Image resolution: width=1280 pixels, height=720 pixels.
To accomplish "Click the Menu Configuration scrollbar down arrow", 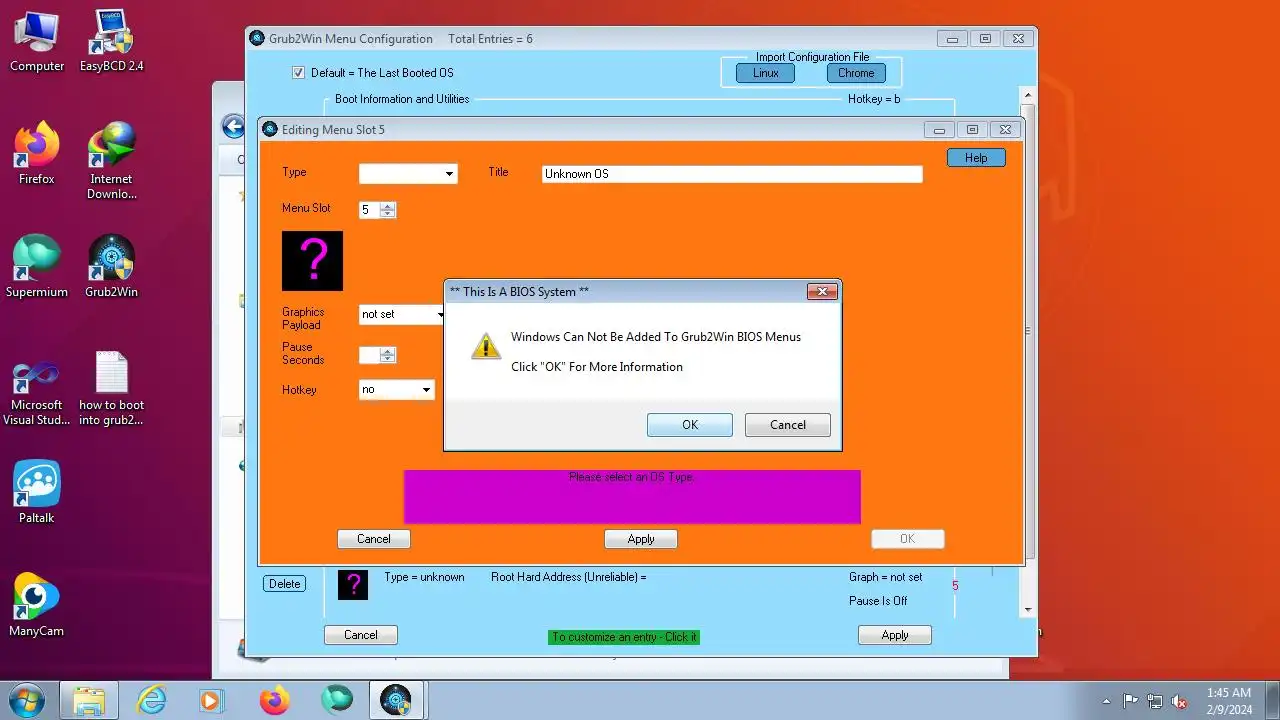I will [x=1028, y=609].
